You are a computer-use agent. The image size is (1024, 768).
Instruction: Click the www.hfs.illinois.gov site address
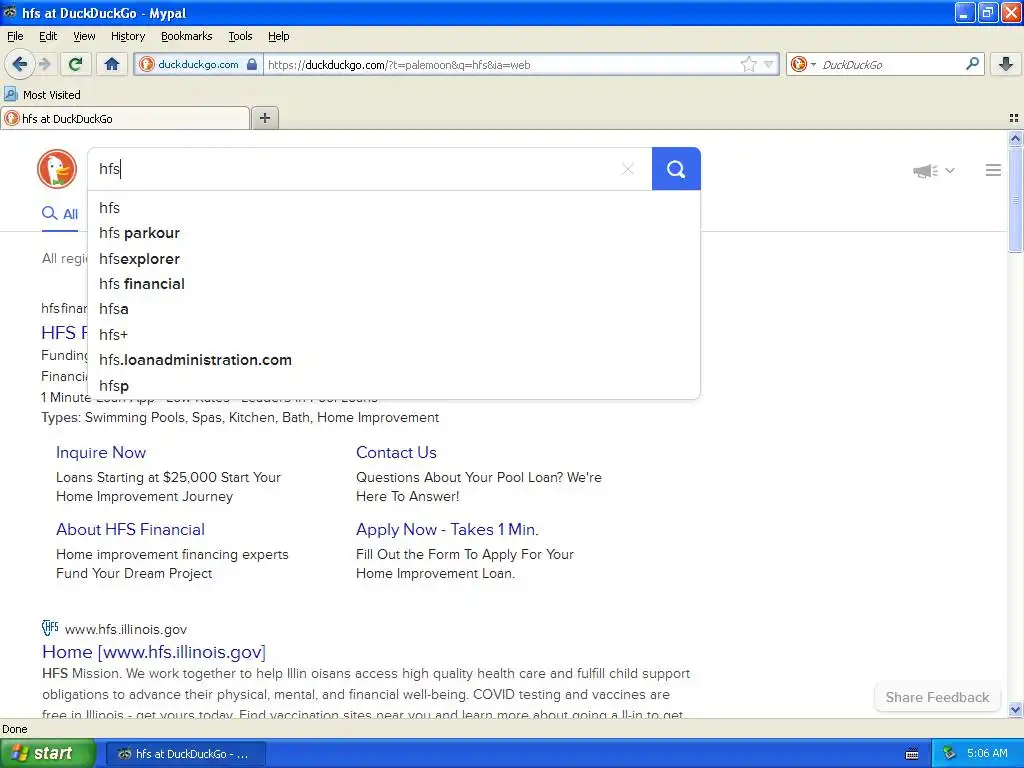tap(125, 630)
